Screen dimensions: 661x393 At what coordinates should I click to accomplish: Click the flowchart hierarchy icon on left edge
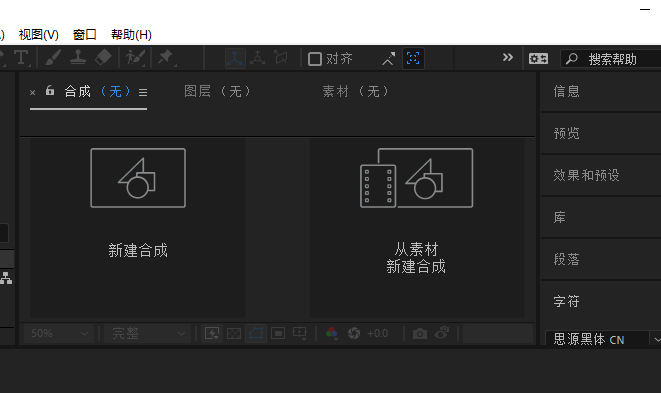pos(6,278)
